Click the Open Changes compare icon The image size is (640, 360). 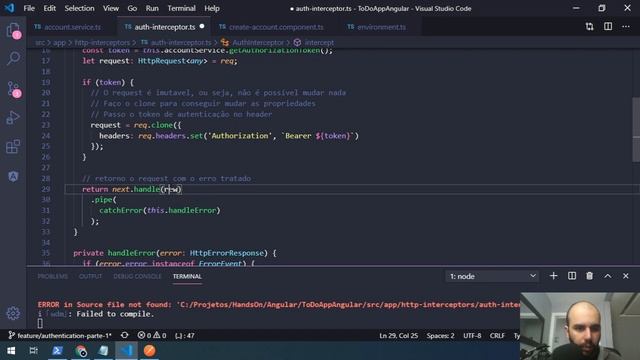coord(589,27)
